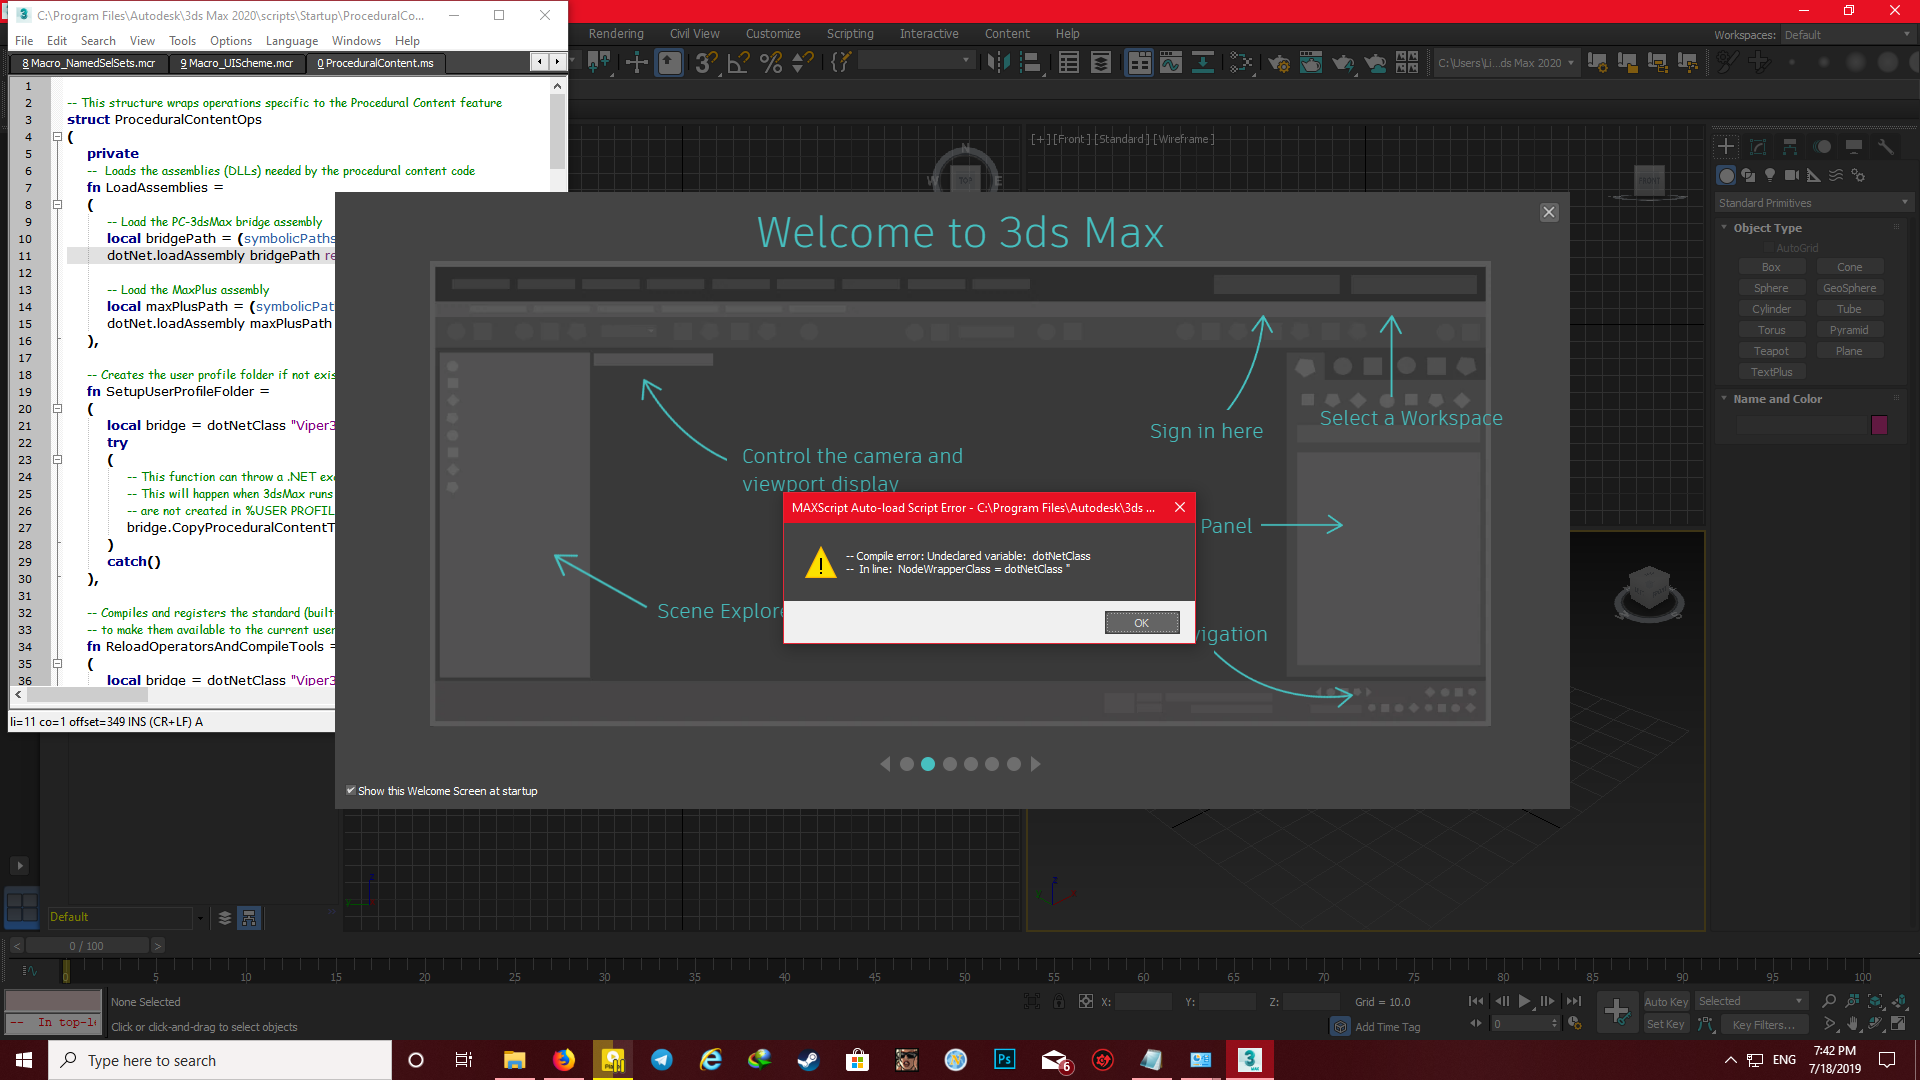Open Tools menu in script editor

pos(182,41)
